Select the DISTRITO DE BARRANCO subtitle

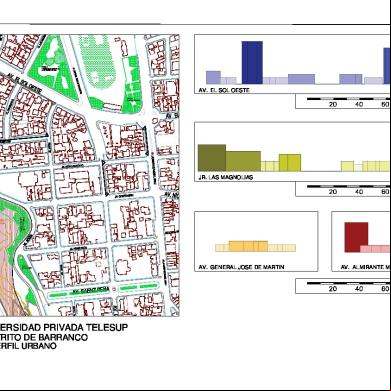44,337
